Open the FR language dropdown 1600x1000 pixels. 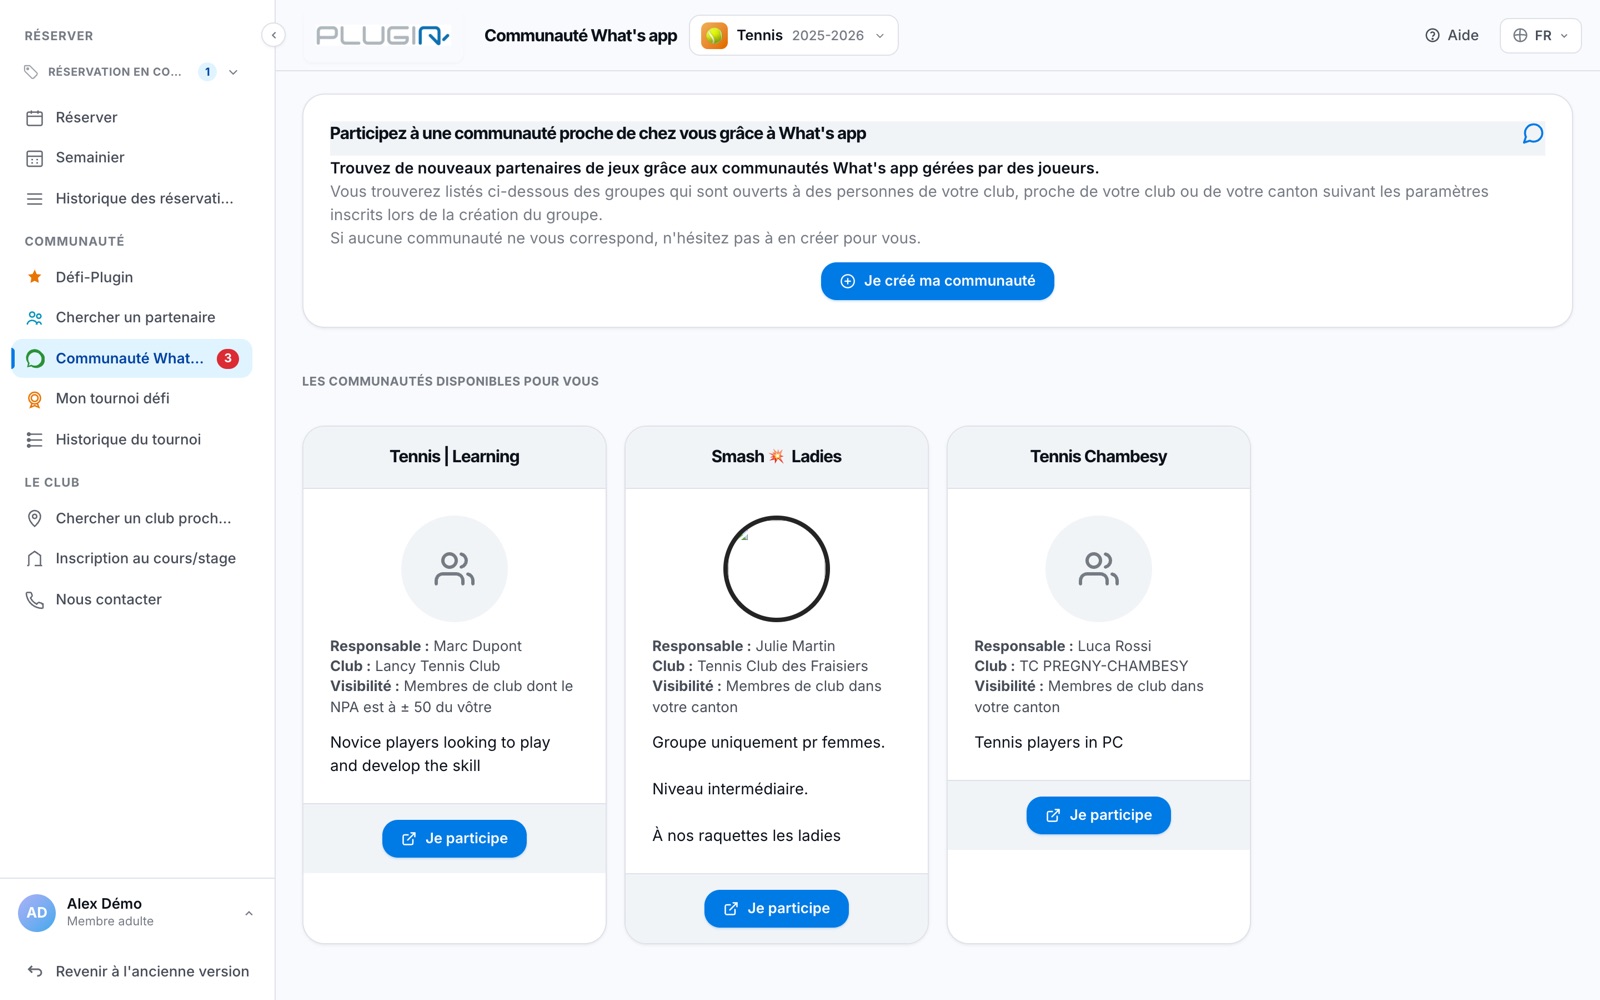point(1540,36)
